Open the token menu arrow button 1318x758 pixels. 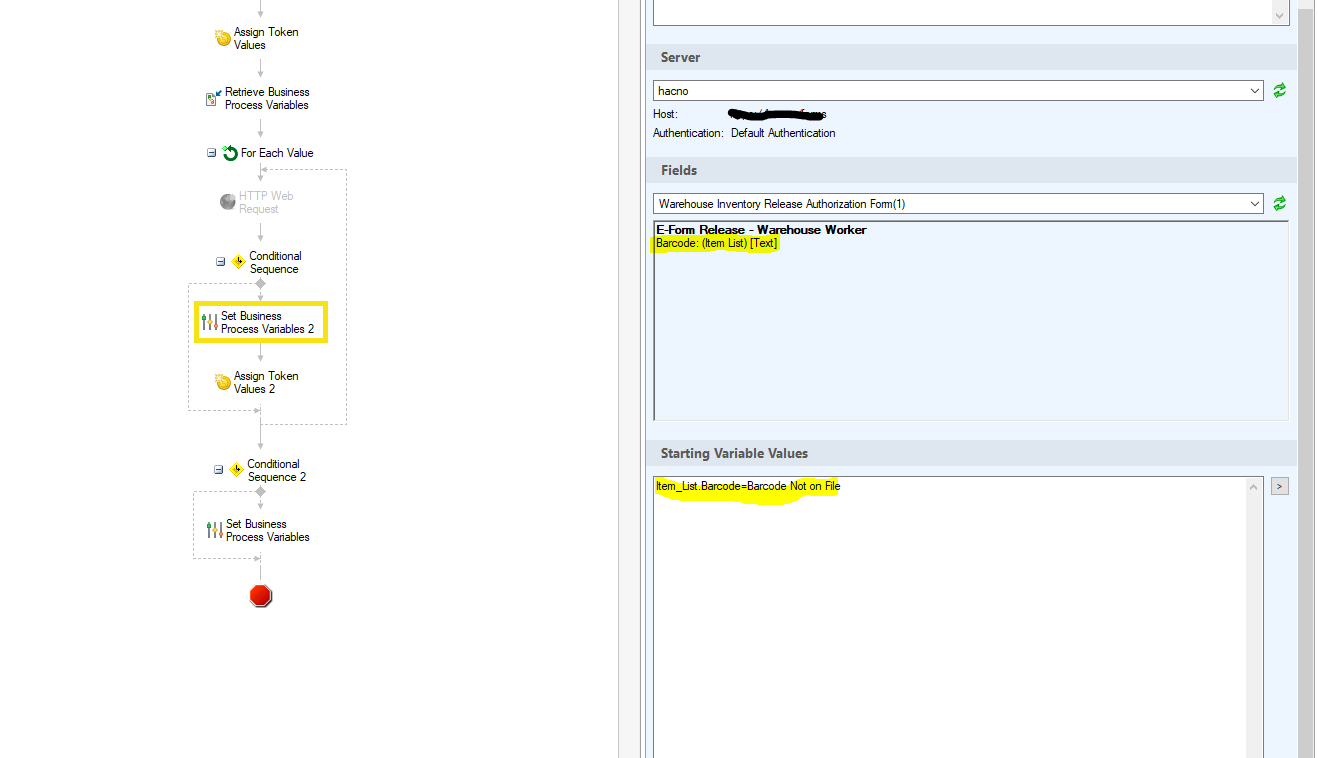(x=1280, y=487)
